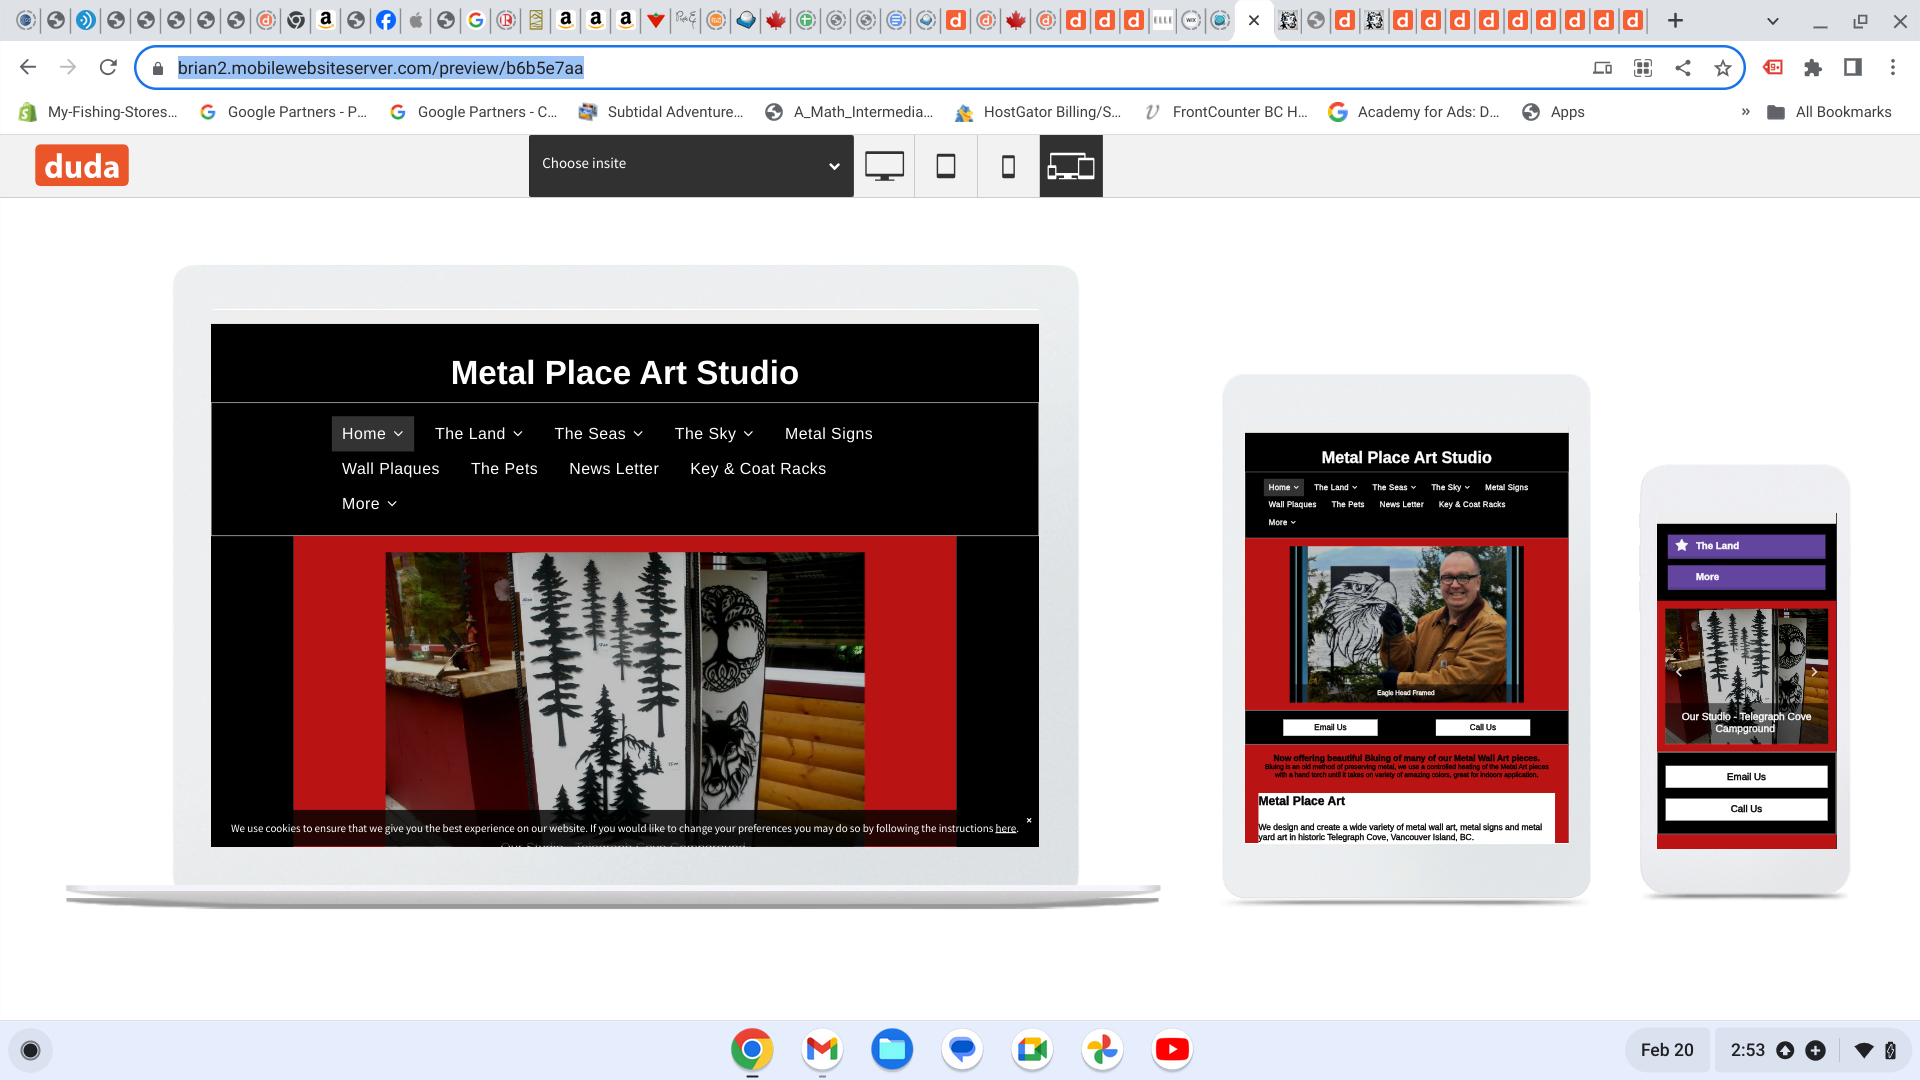Click the laptop preview slideshow image
The image size is (1920, 1080).
625,680
